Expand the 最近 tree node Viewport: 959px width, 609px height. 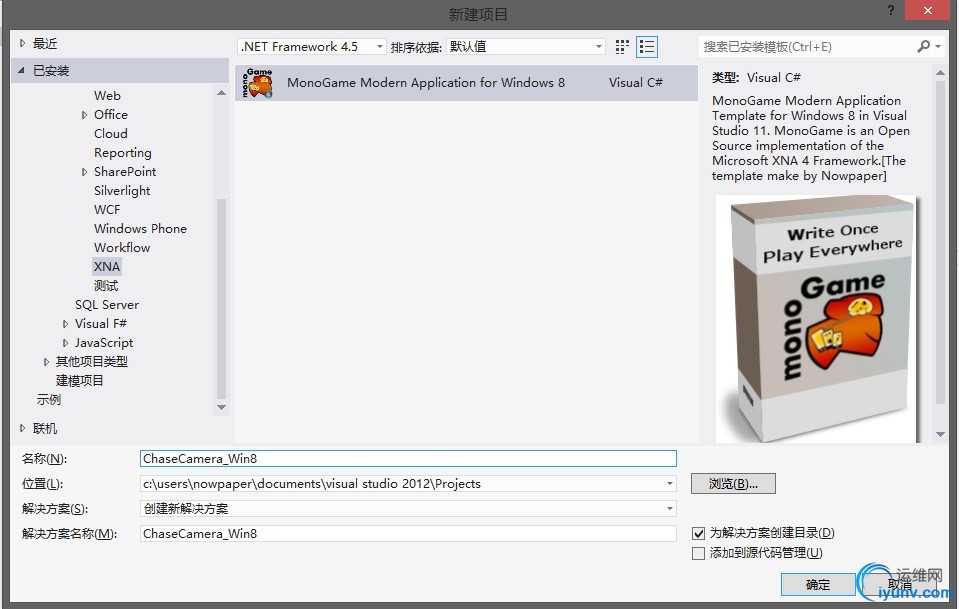tap(23, 43)
